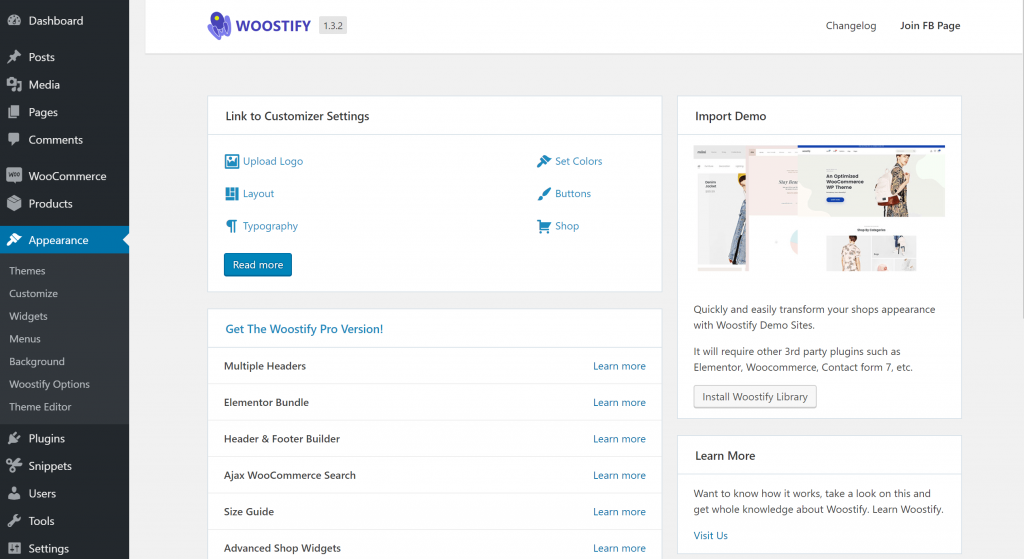This screenshot has width=1024, height=559.
Task: Click the Join FB Page link
Action: click(x=930, y=25)
